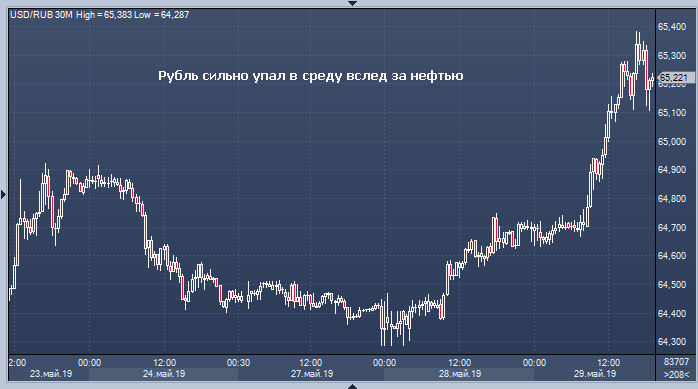
Task: Click the Low = 64,287 label
Action: tap(162, 15)
